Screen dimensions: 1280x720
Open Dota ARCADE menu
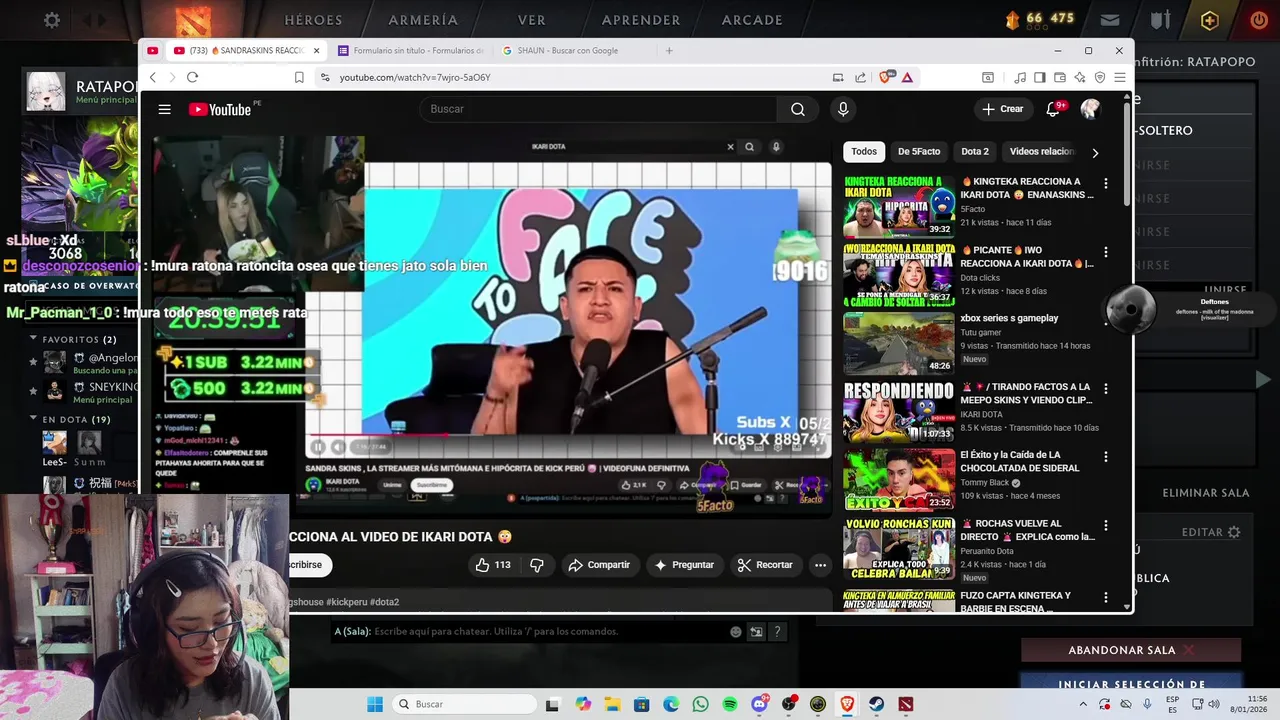pos(752,20)
